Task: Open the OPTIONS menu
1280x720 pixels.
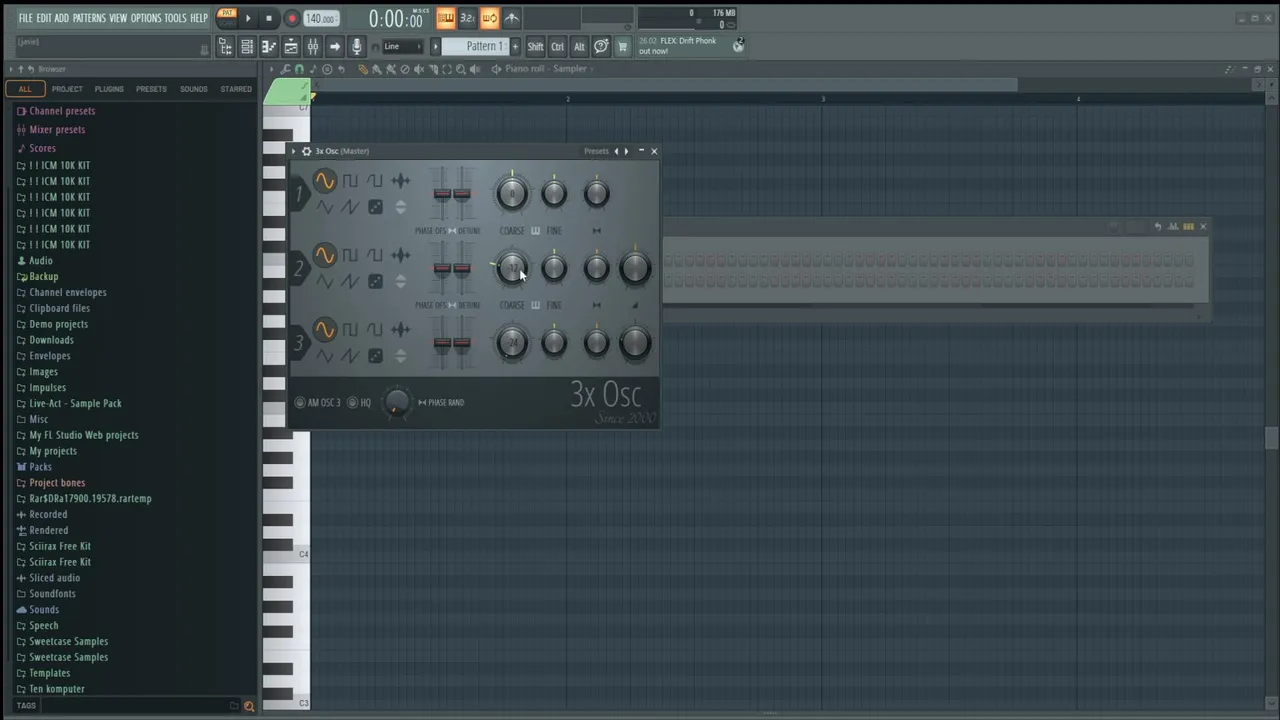Action: coord(146,18)
